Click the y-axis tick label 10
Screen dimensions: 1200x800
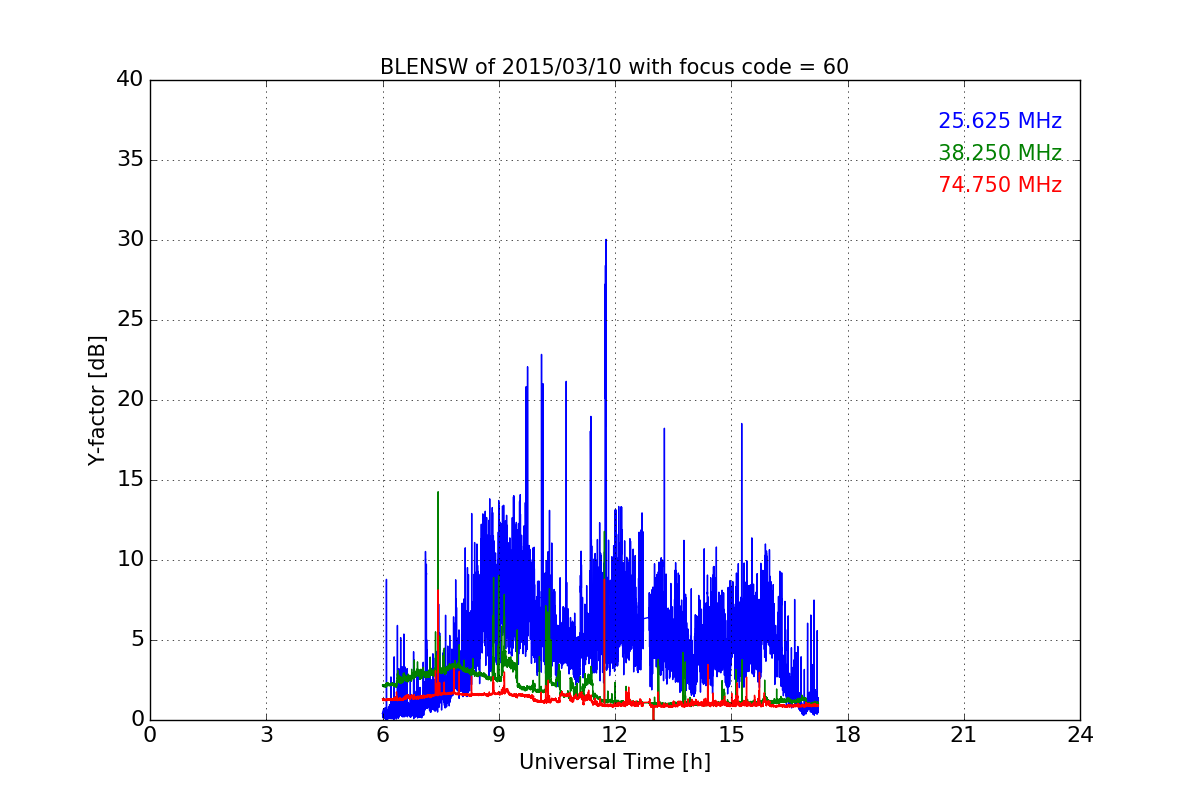[130, 559]
